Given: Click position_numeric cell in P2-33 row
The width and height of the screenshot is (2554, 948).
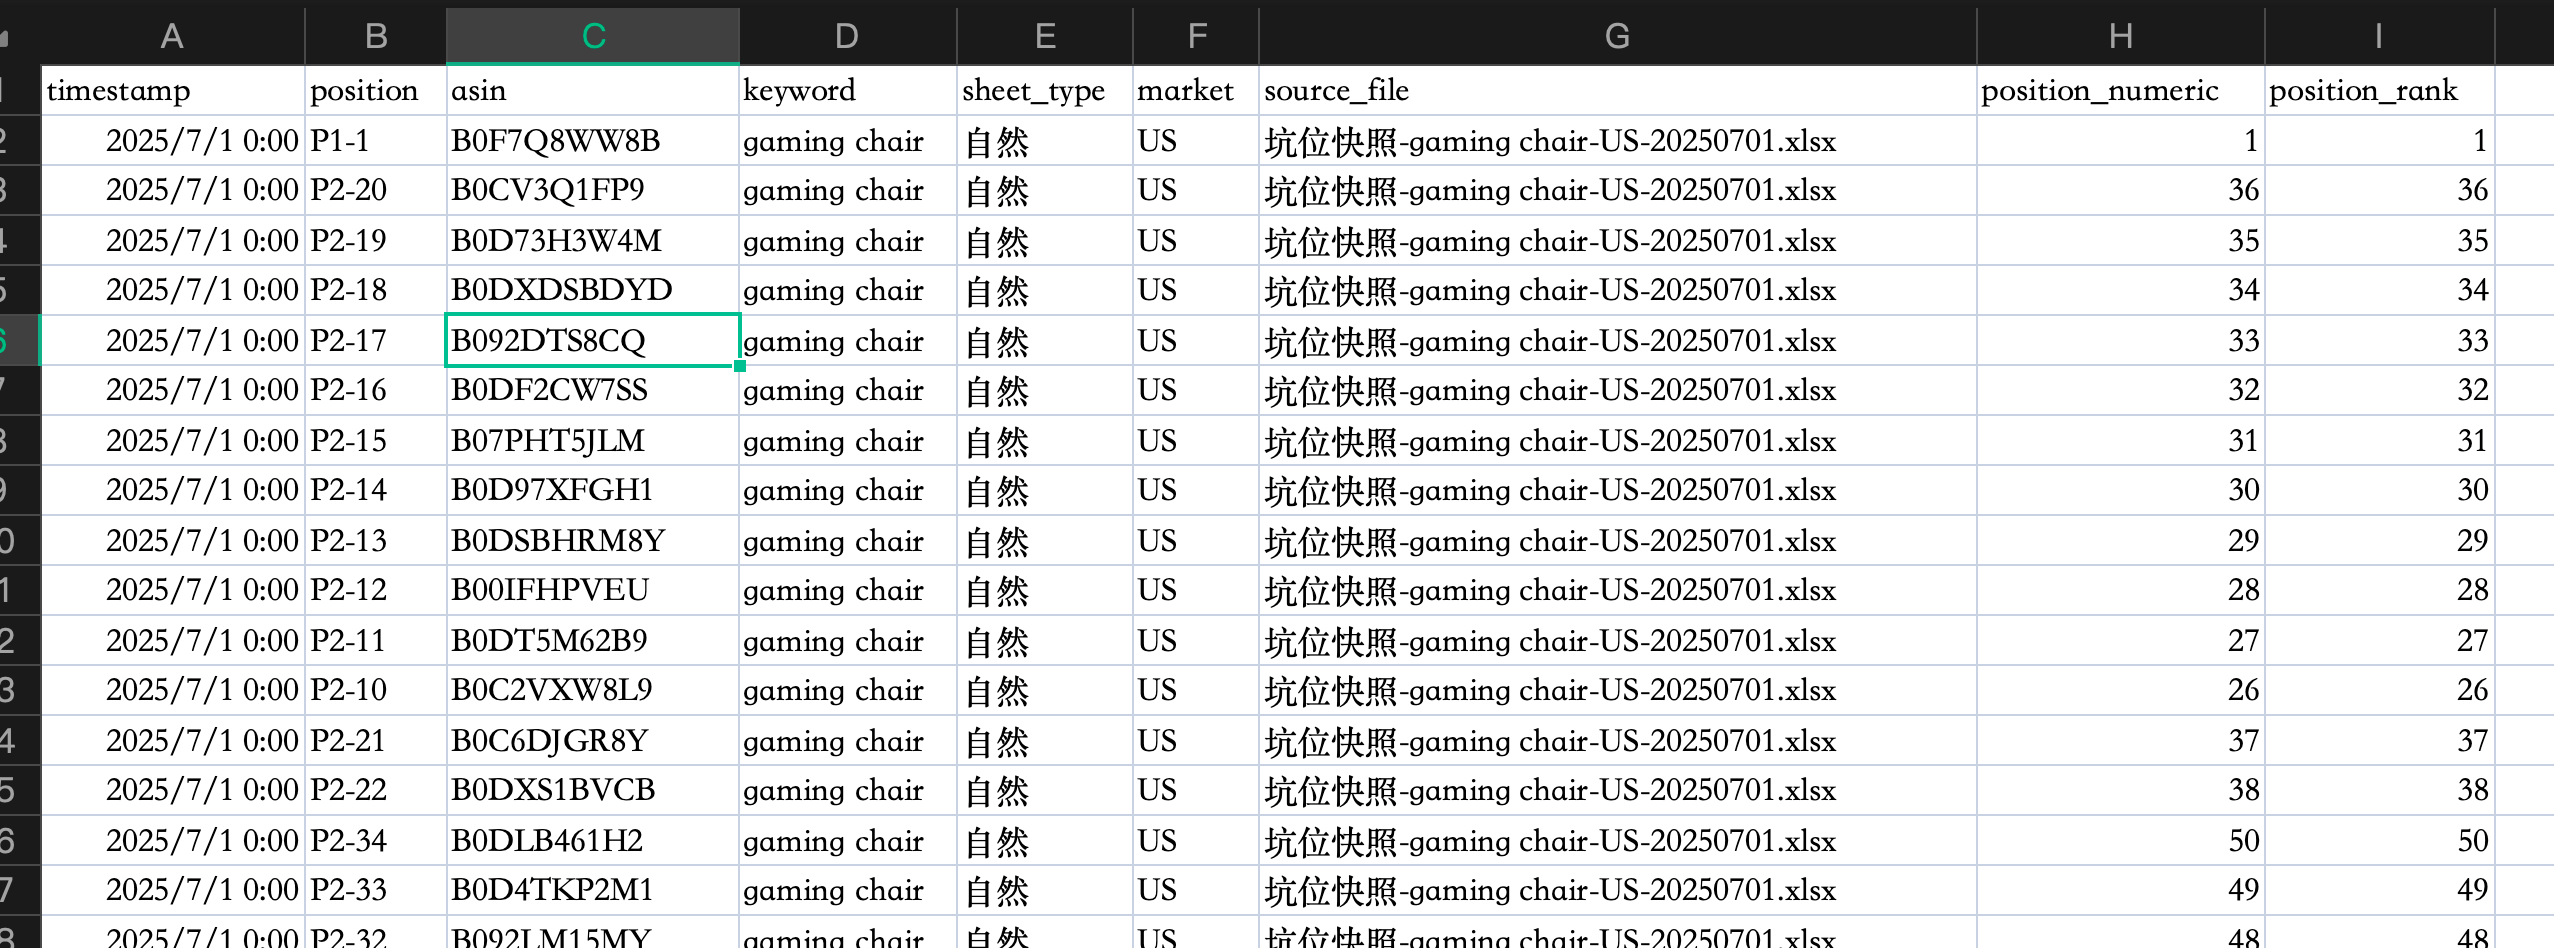Looking at the screenshot, I should [x=2121, y=890].
